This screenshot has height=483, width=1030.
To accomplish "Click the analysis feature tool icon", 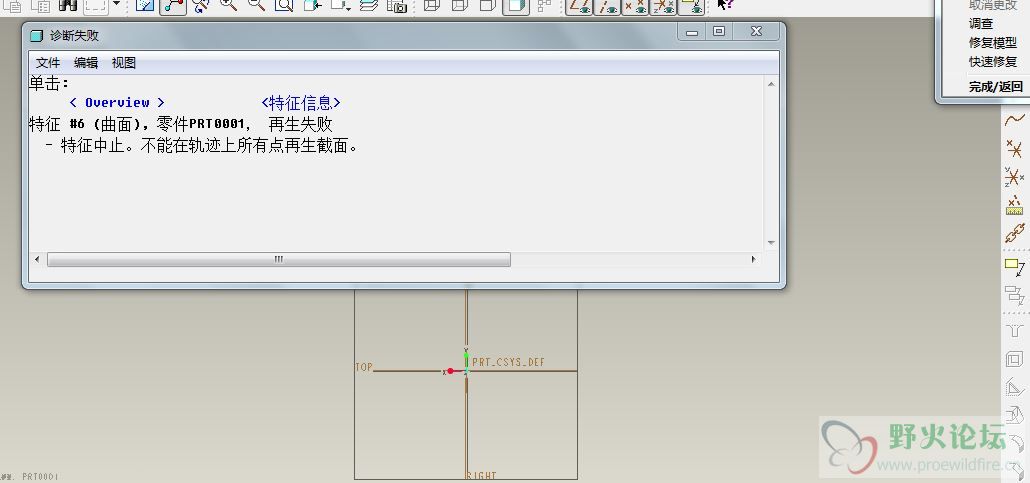I will [1014, 206].
